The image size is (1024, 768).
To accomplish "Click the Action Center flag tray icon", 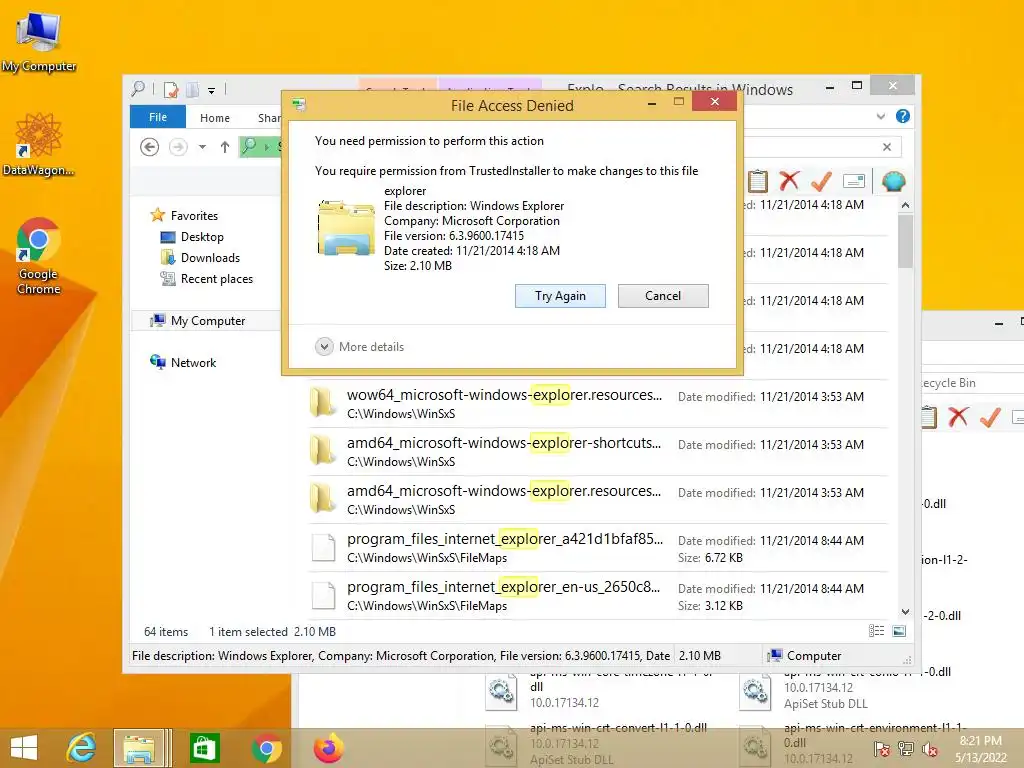I will 882,749.
